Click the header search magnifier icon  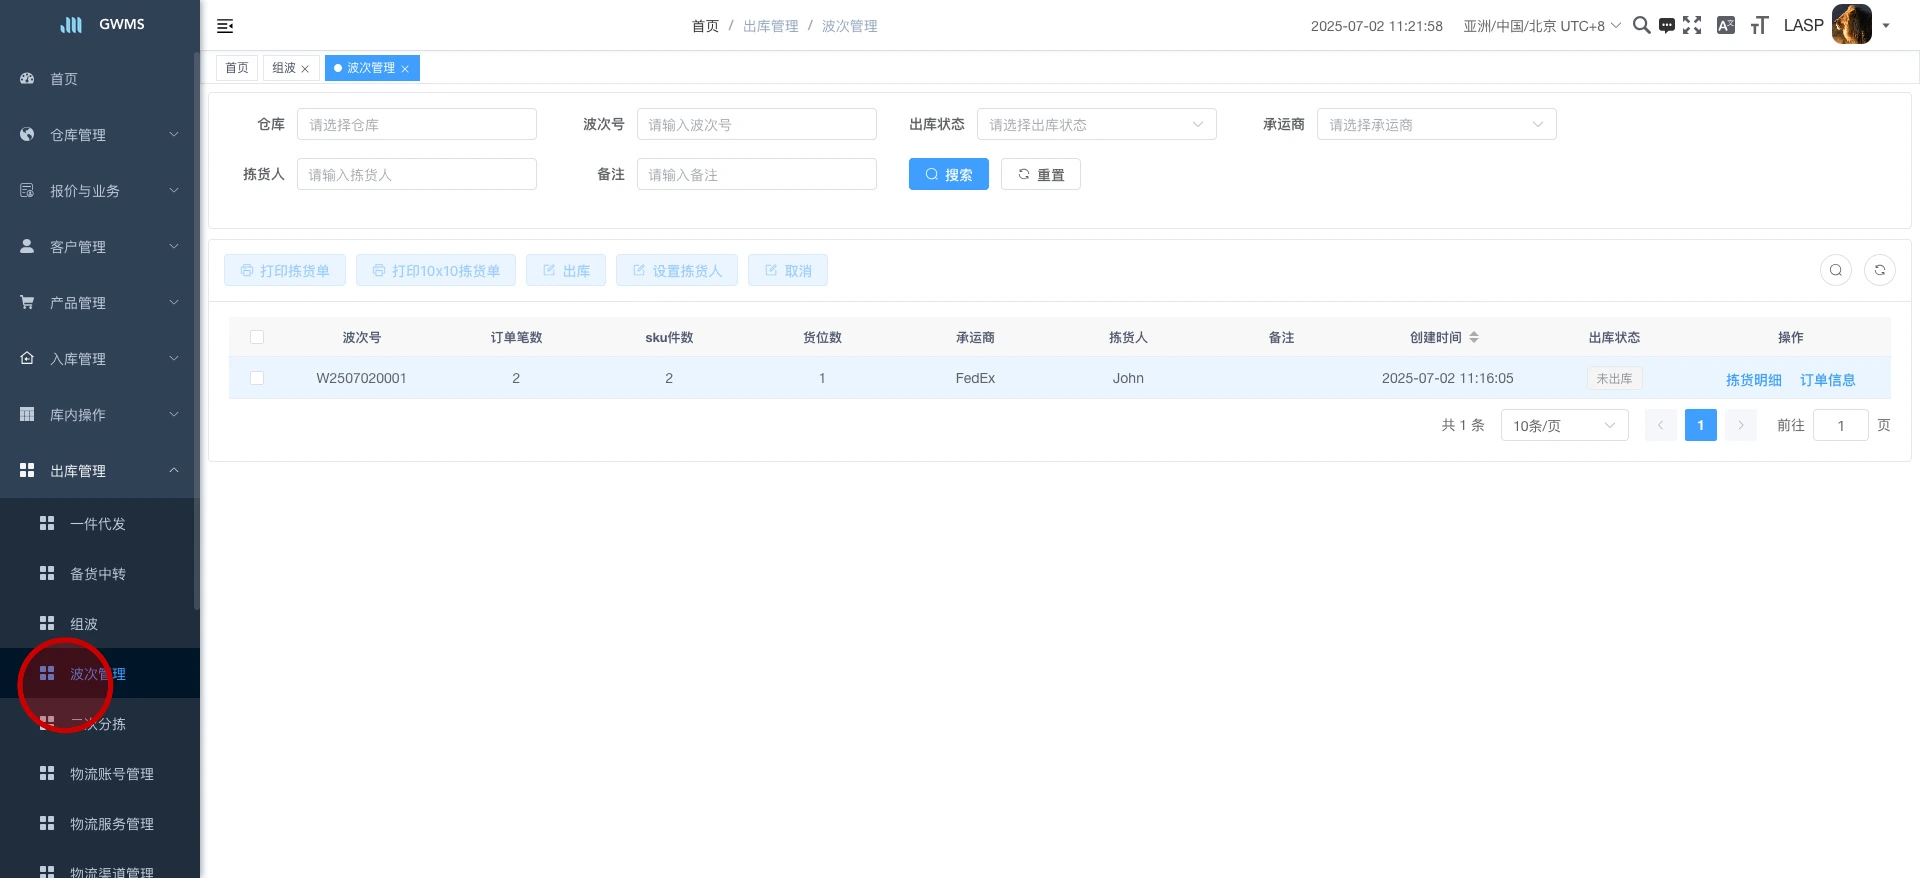tap(1641, 26)
